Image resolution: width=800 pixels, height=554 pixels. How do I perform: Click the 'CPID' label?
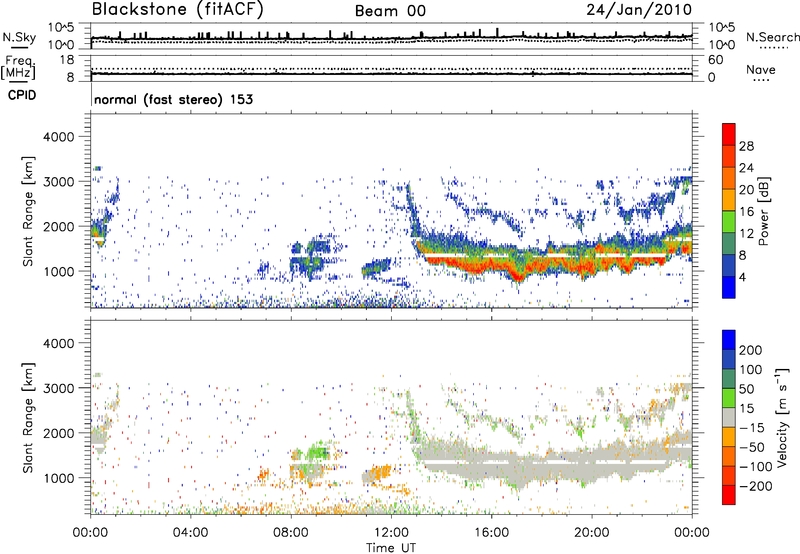coord(22,95)
